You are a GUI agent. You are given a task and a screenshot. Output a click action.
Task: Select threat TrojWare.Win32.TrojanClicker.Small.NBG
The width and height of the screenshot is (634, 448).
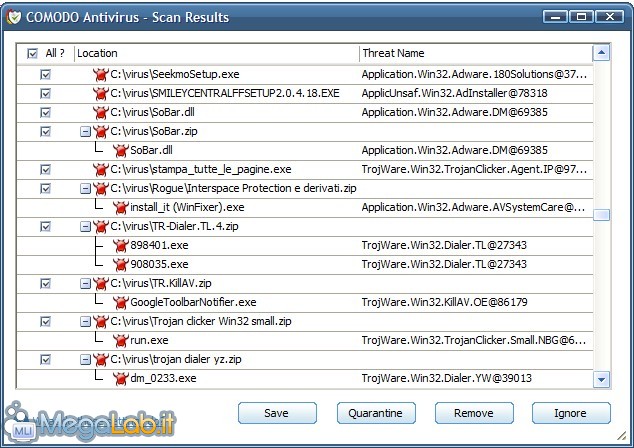click(473, 340)
